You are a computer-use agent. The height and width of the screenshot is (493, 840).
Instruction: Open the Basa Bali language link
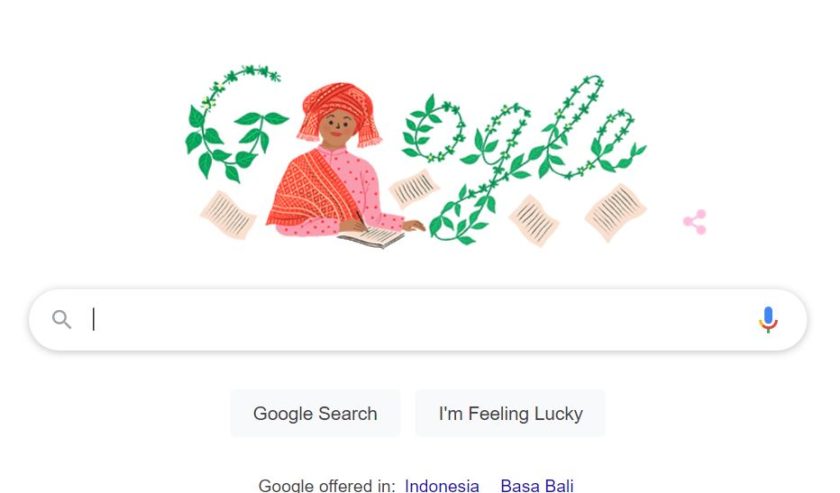click(x=537, y=485)
